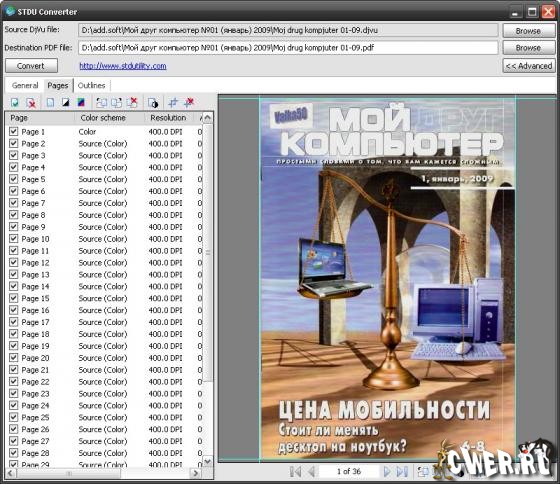Set source color scheme via blank page icon
This screenshot has height=484, width=560.
point(50,103)
